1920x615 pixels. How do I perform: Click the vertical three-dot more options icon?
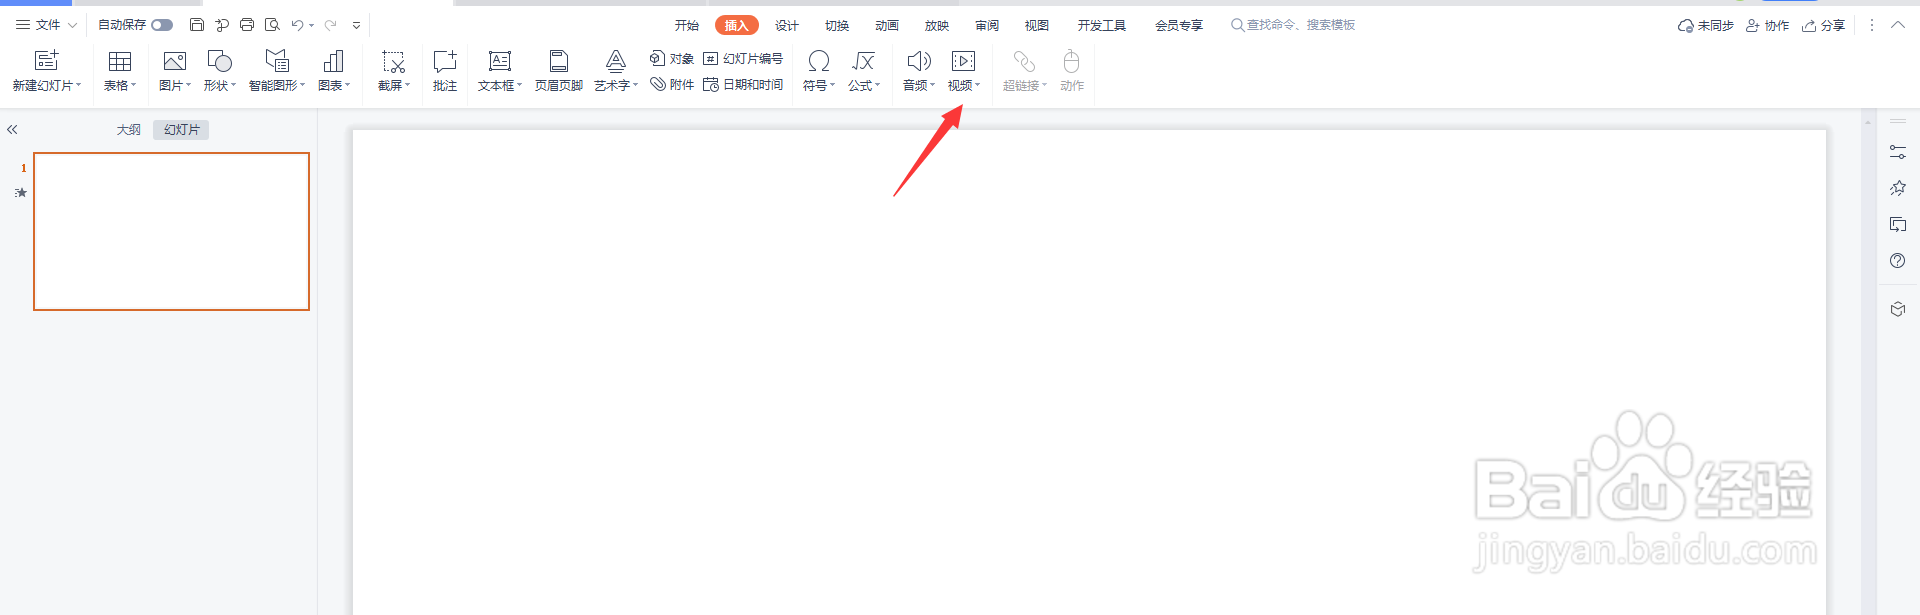coord(1871,25)
